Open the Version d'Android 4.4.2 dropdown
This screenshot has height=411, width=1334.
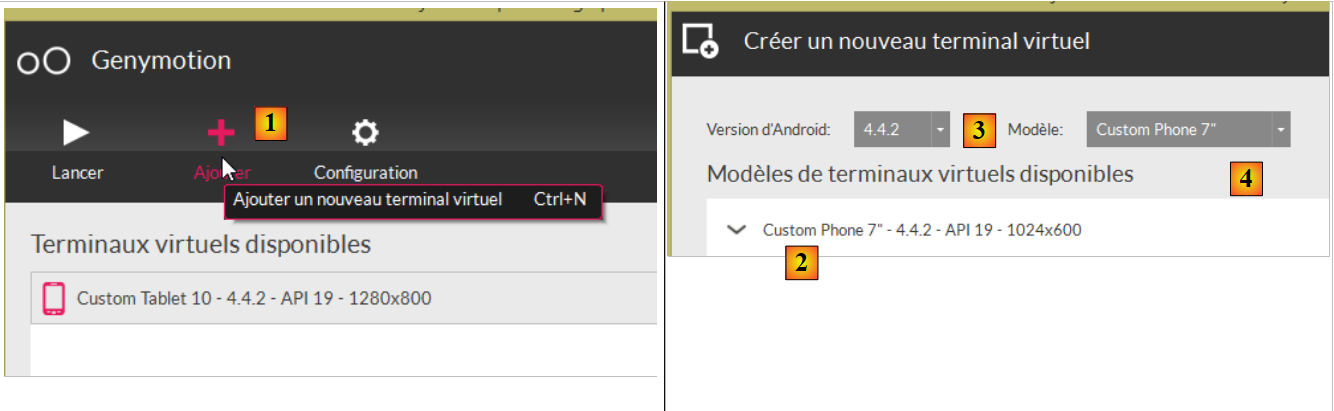pyautogui.click(x=901, y=129)
